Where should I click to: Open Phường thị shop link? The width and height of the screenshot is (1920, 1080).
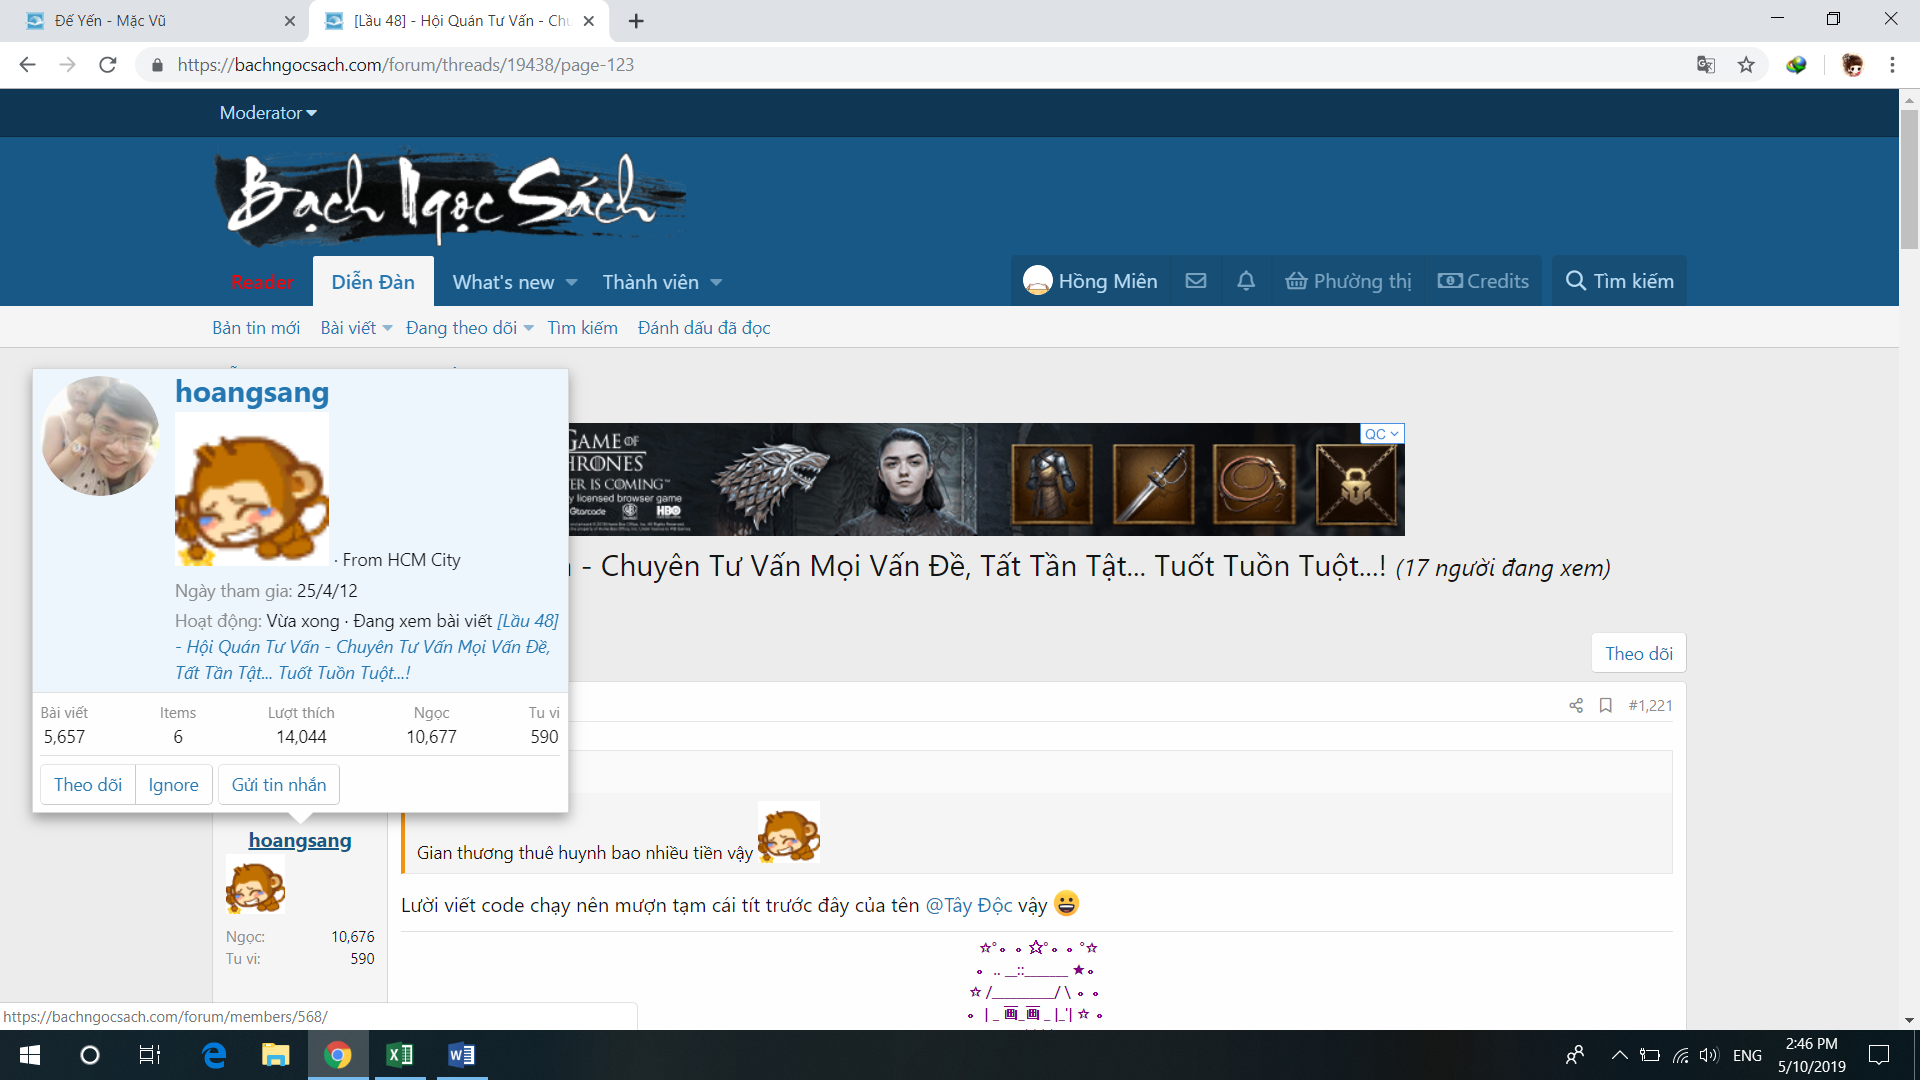[x=1348, y=281]
